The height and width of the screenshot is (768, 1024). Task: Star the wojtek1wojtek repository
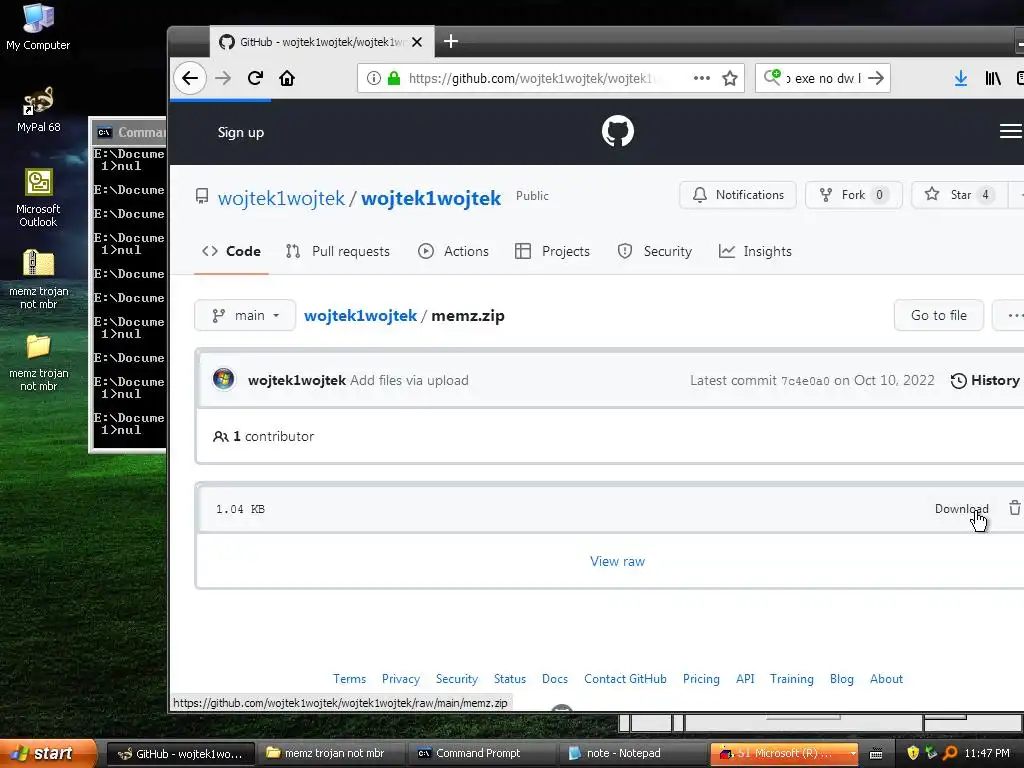(x=959, y=195)
